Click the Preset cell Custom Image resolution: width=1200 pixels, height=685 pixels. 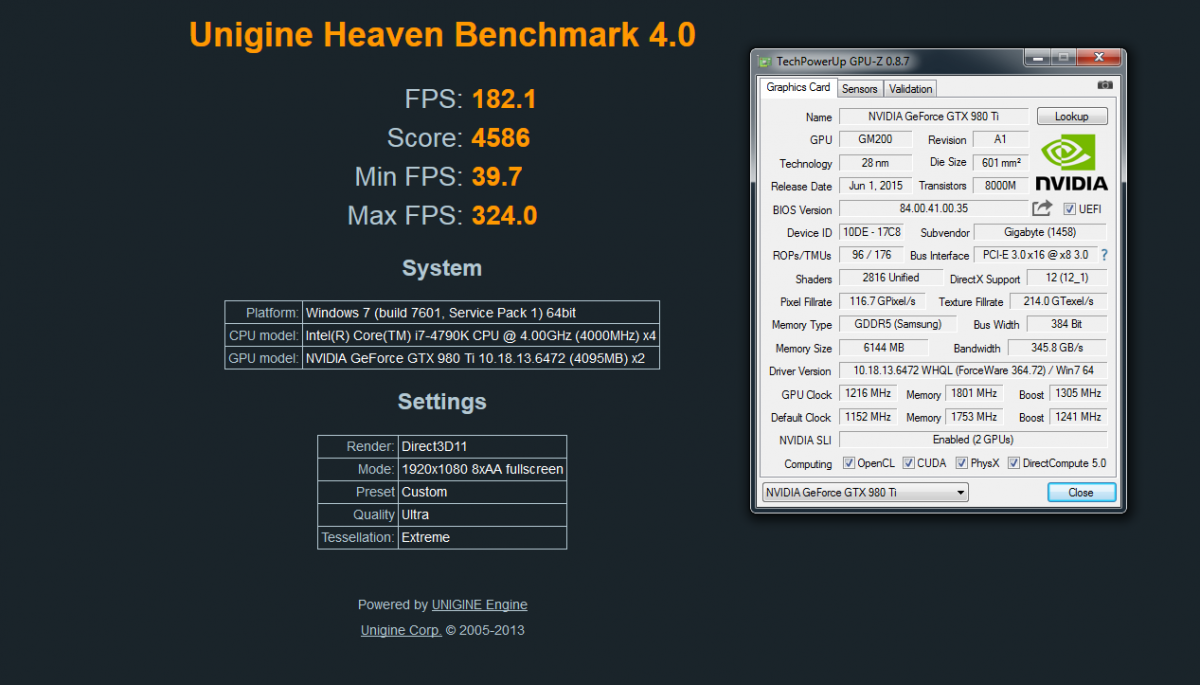483,492
